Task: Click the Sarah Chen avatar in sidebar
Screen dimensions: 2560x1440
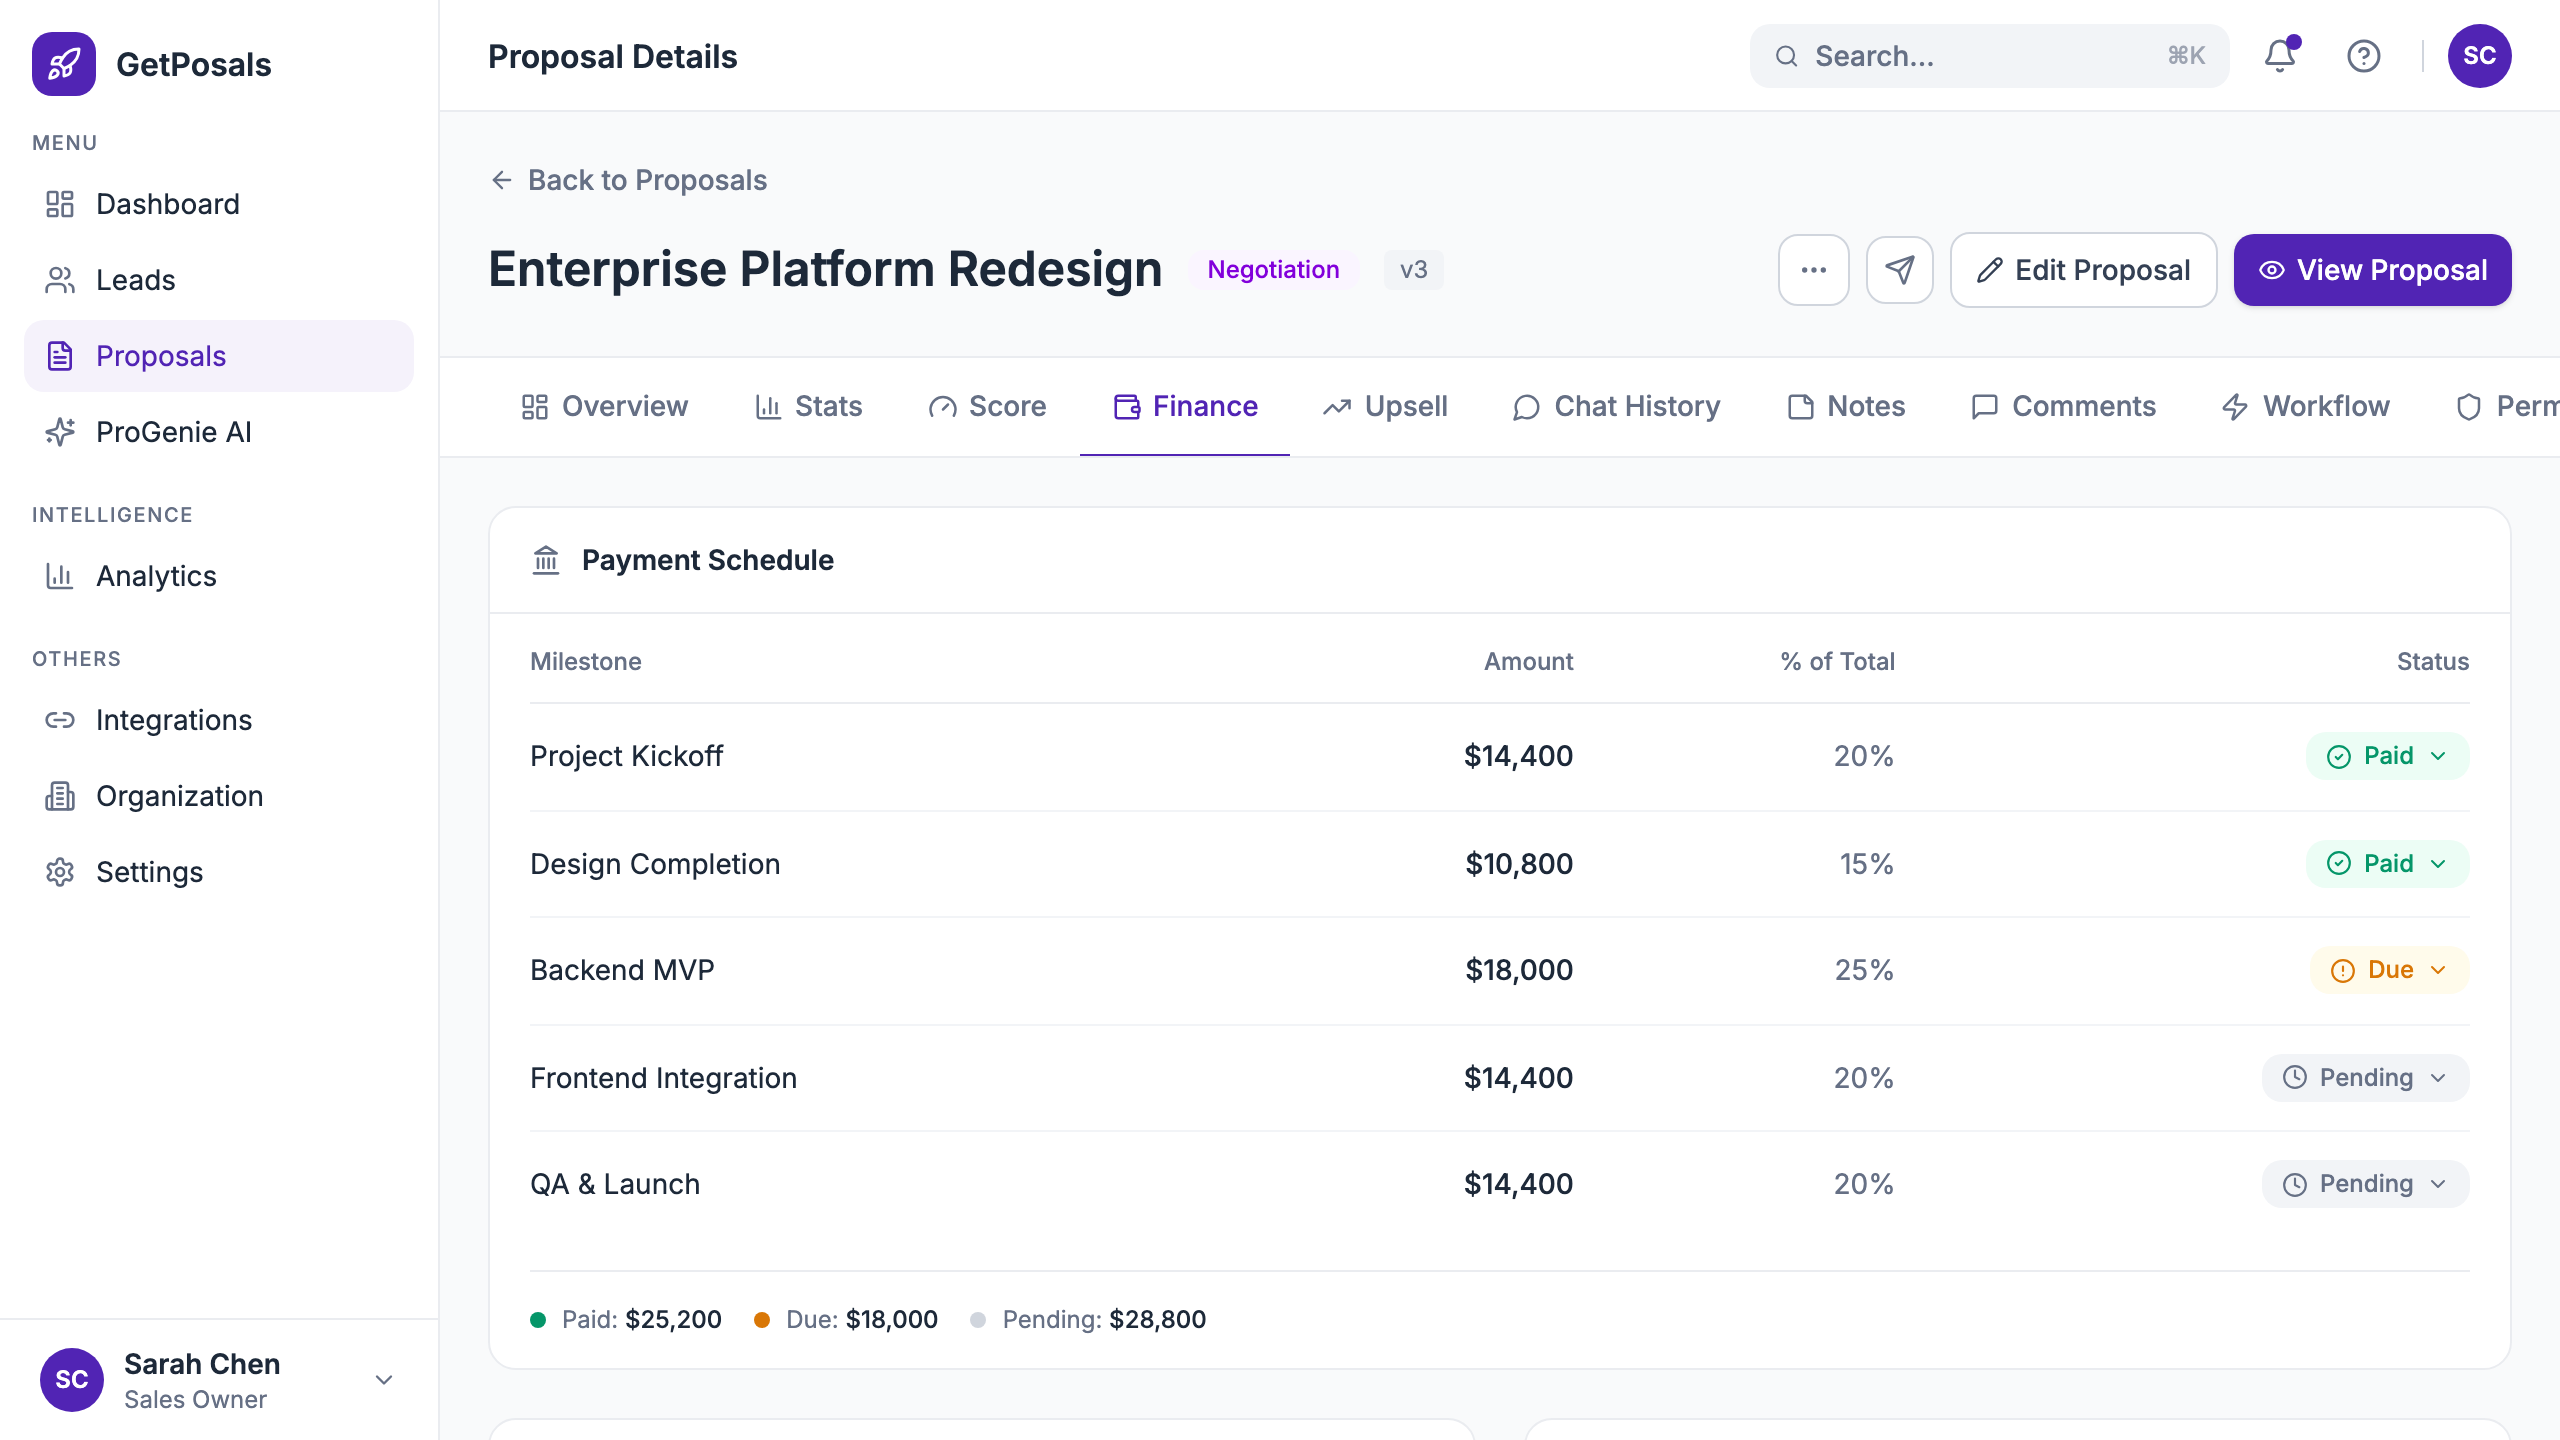Action: point(72,1380)
